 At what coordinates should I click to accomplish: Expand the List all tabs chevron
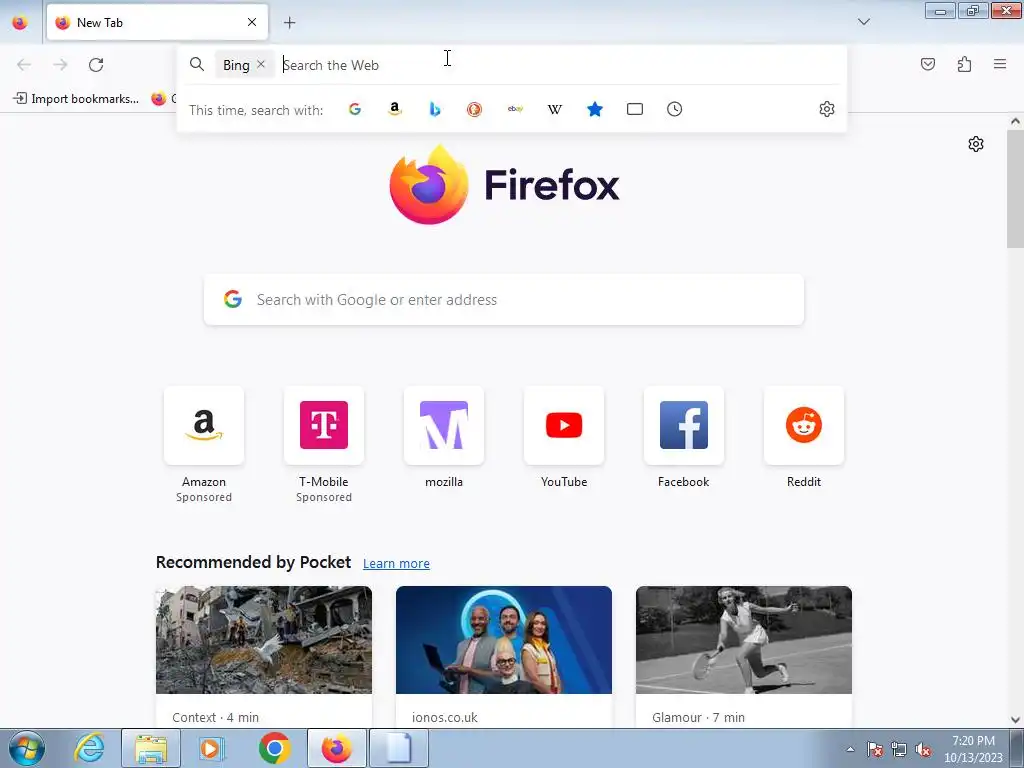(863, 22)
